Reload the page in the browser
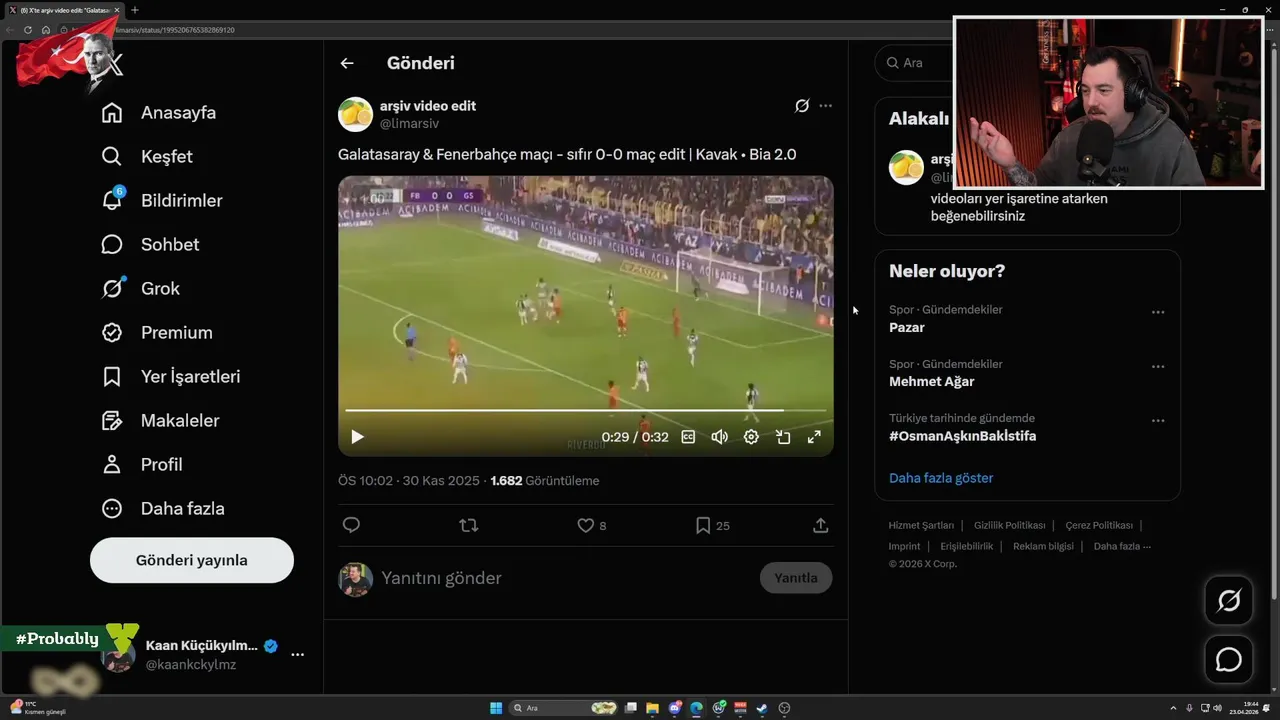The height and width of the screenshot is (720, 1280). click(x=28, y=30)
